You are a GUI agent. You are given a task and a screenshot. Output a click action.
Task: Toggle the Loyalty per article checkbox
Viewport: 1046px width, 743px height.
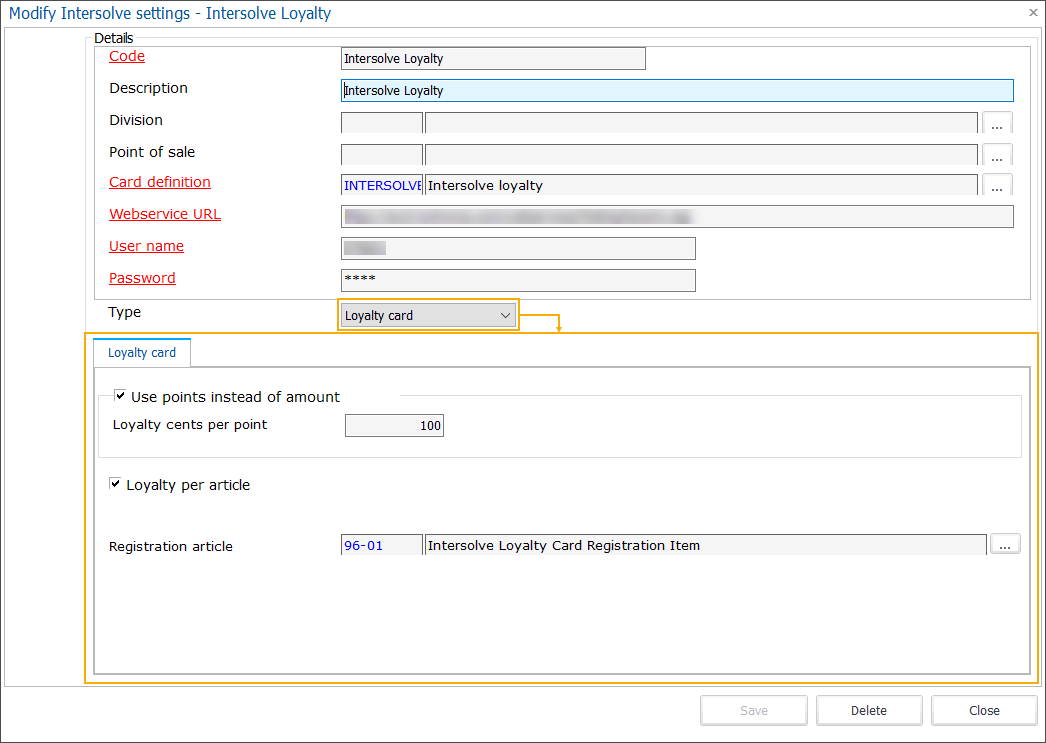coord(115,483)
